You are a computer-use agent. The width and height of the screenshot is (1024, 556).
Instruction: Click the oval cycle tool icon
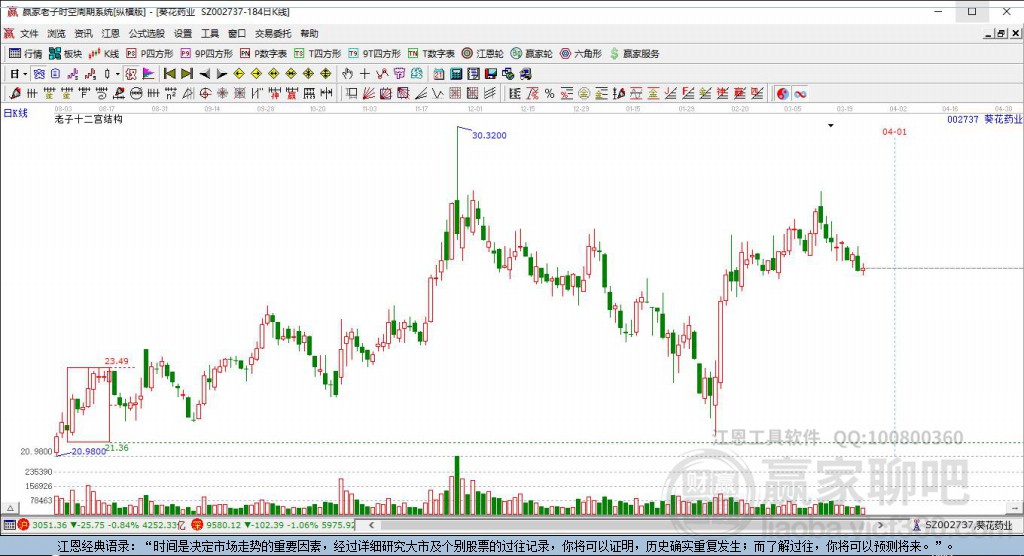pos(135,93)
